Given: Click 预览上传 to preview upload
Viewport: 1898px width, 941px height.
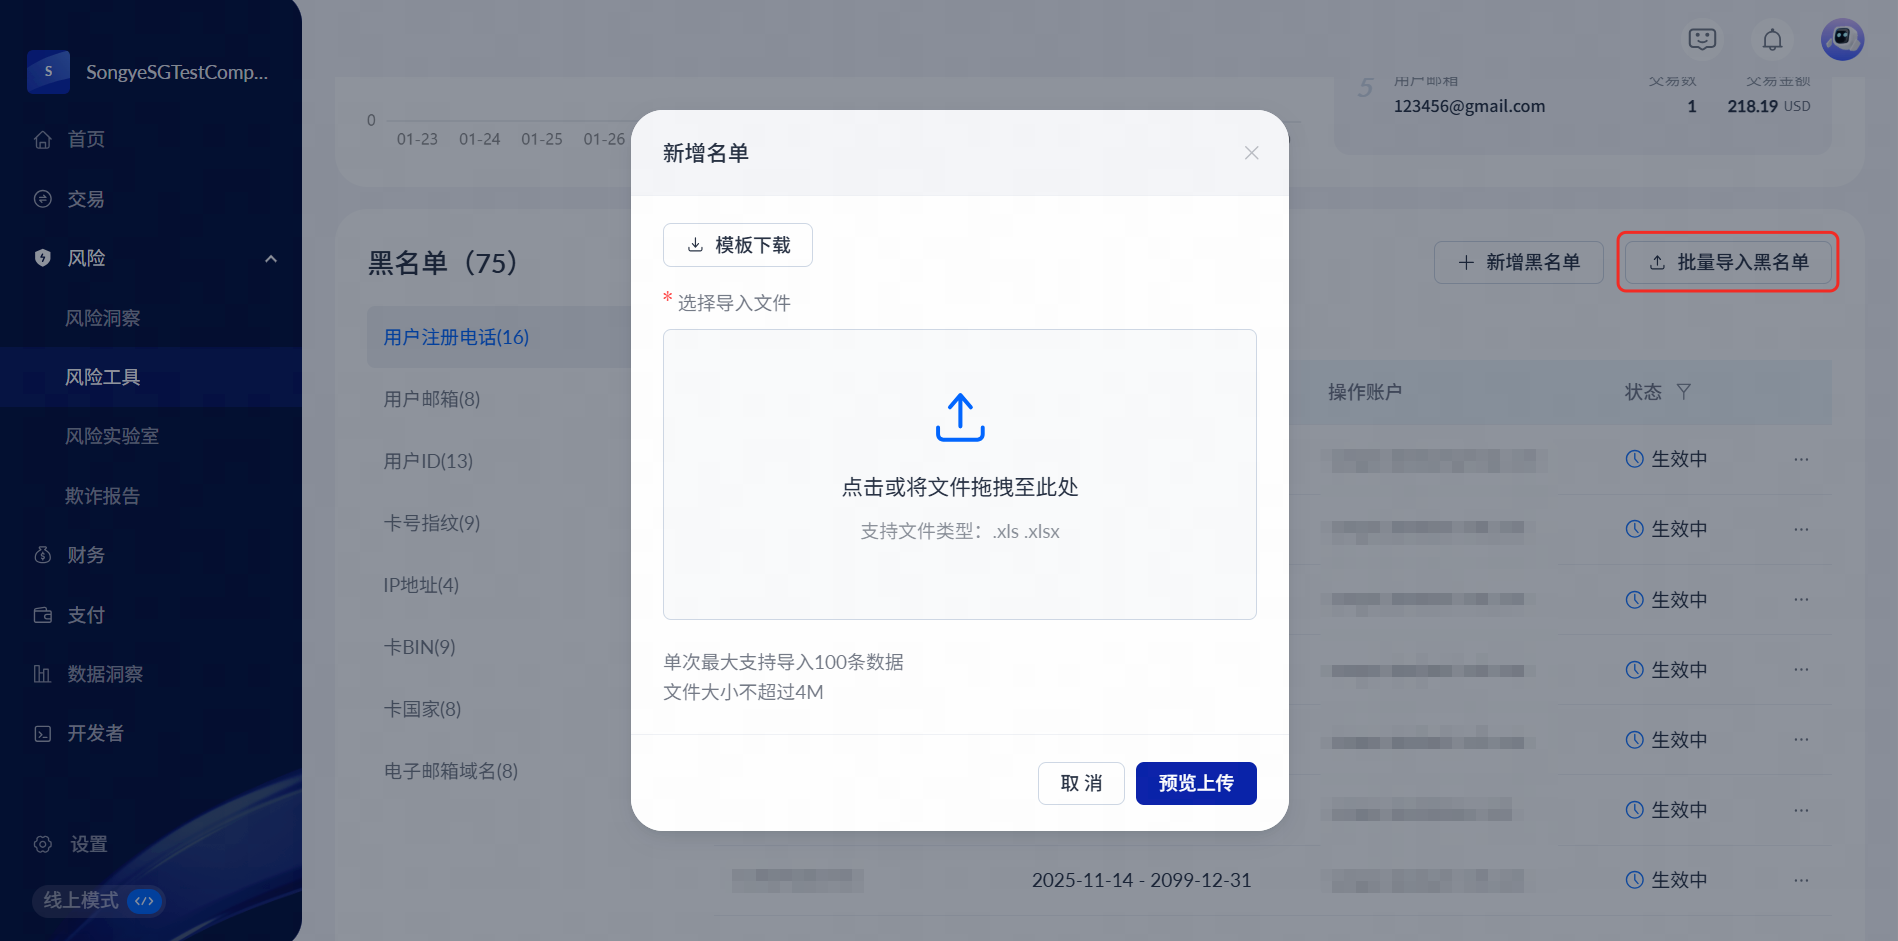Looking at the screenshot, I should (1196, 783).
